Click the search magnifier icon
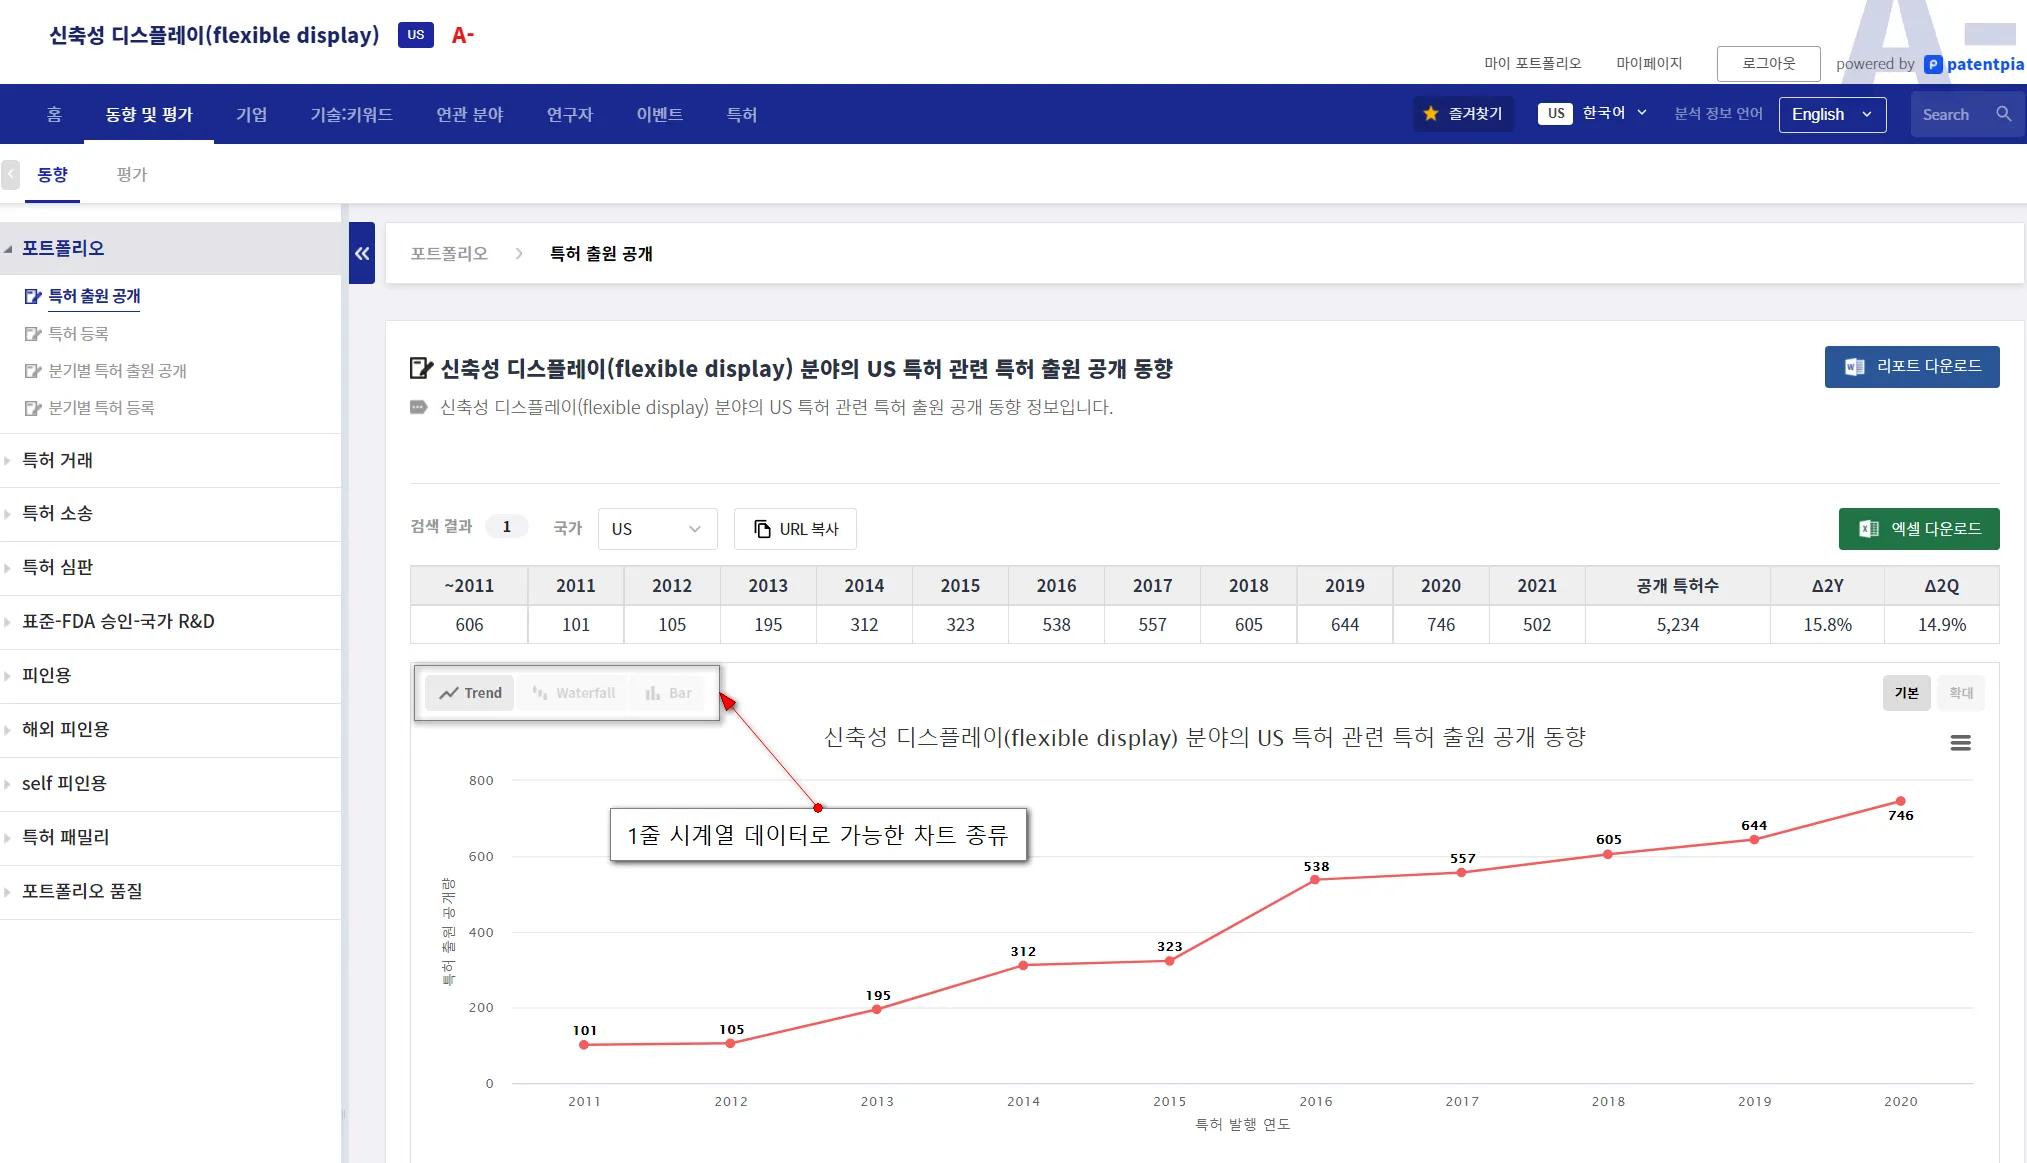The height and width of the screenshot is (1163, 2027). pyautogui.click(x=2003, y=114)
